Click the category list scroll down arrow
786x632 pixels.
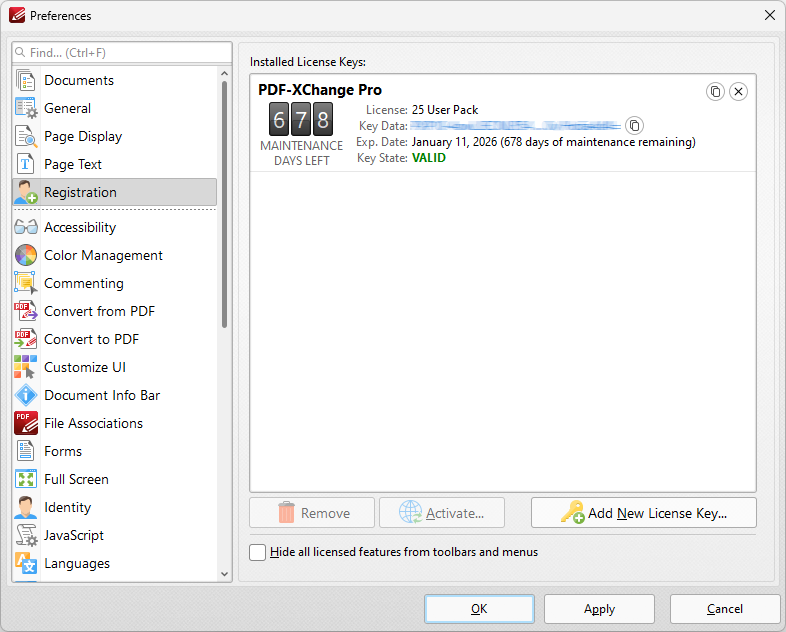tap(225, 574)
